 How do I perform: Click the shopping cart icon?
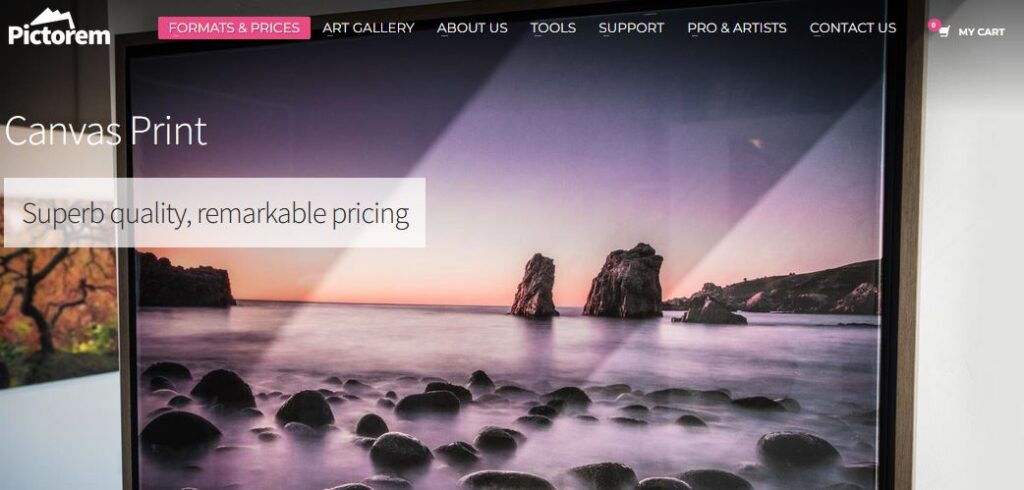944,31
